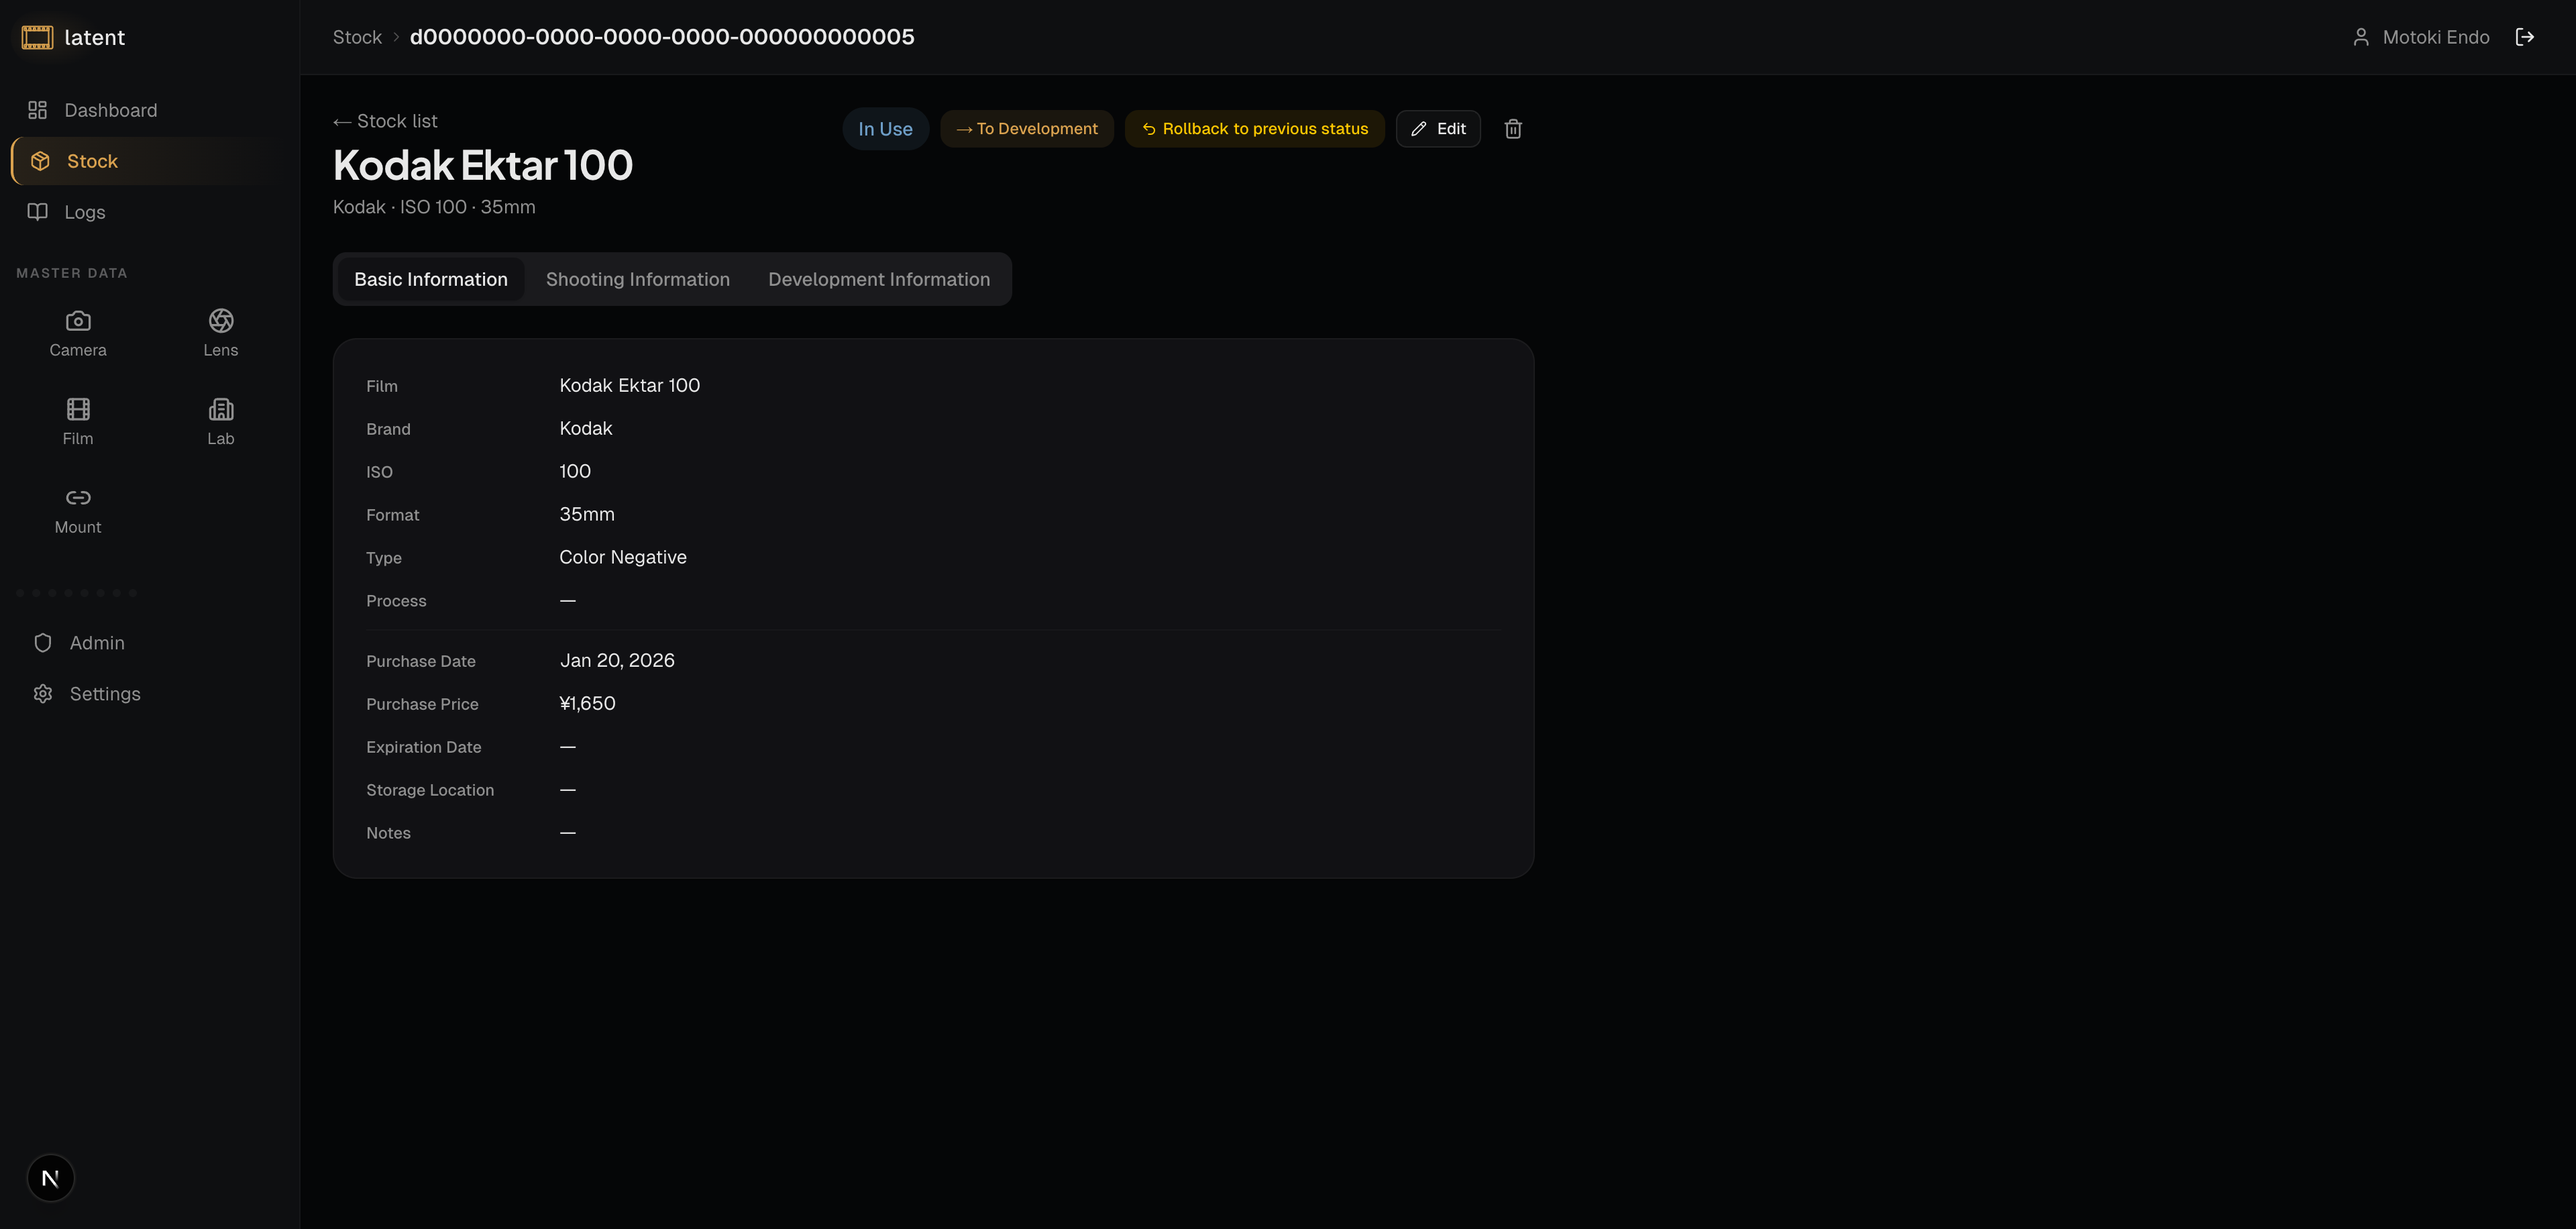Click the trash delete icon

(x=1512, y=129)
